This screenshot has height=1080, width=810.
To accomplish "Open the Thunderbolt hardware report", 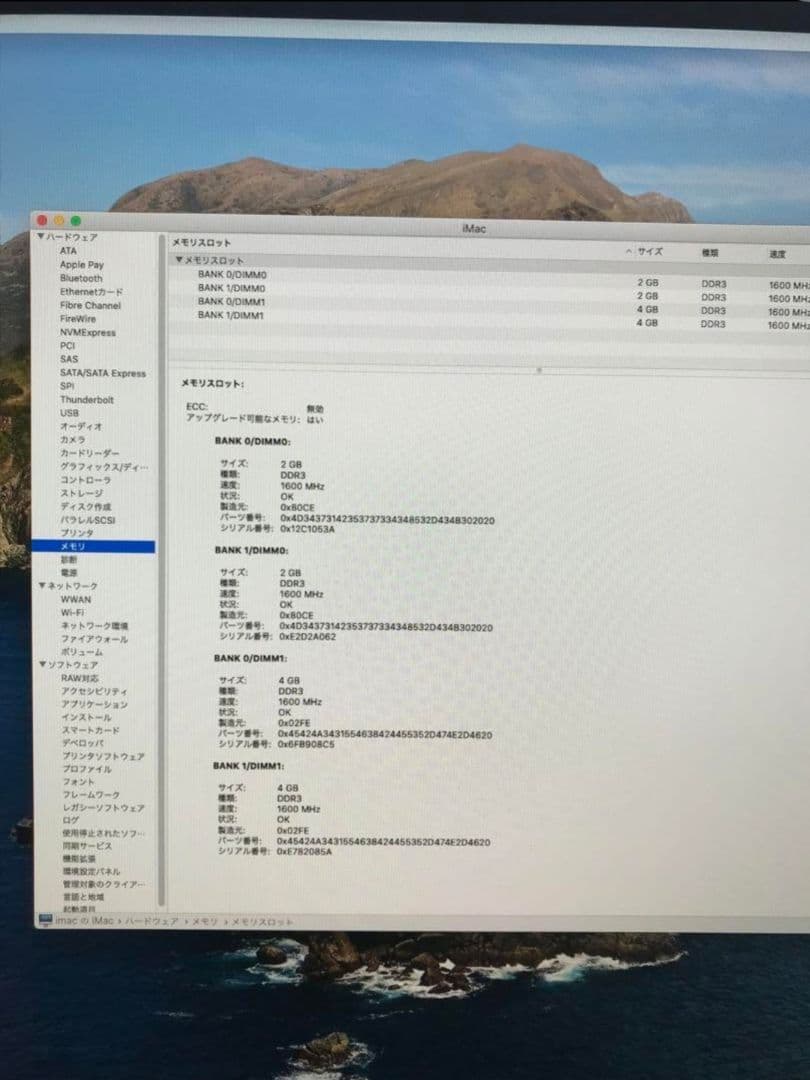I will pyautogui.click(x=84, y=399).
